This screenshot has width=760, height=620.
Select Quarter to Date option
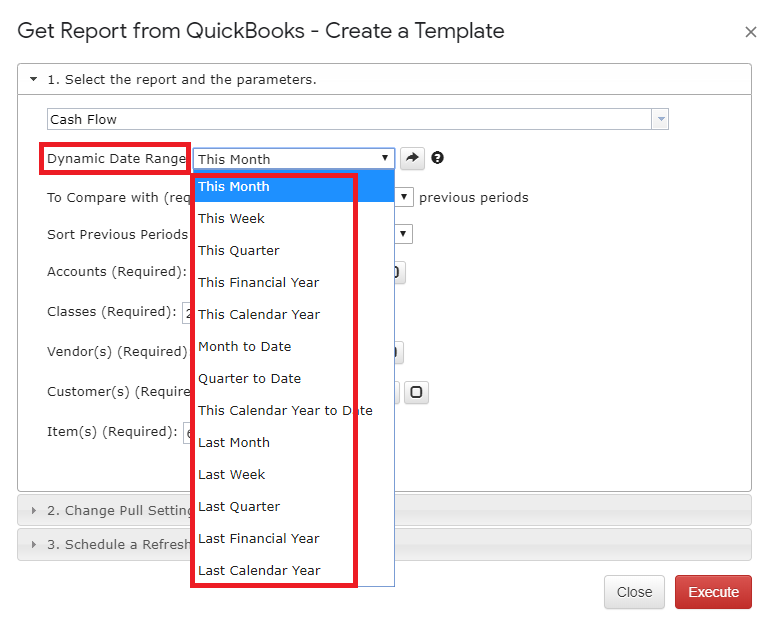point(249,378)
